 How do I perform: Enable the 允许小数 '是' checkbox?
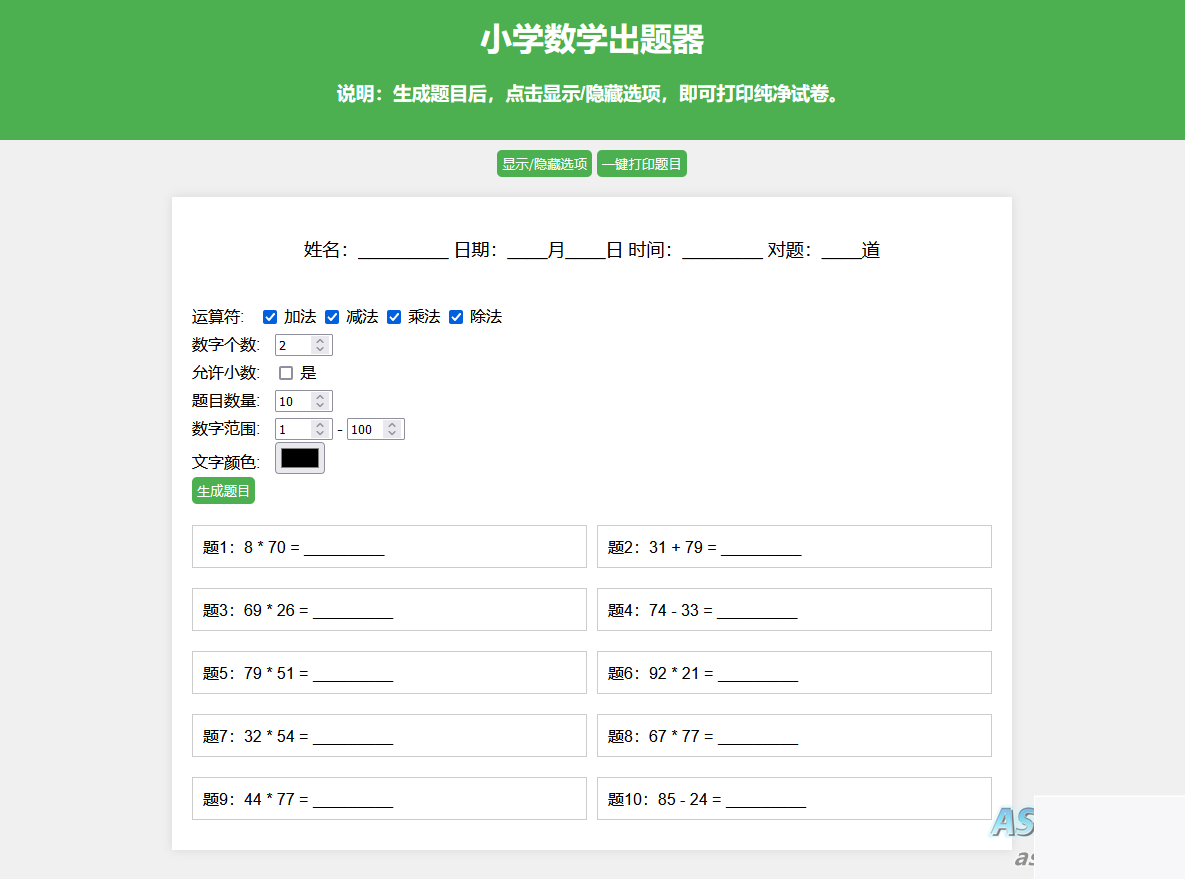pyautogui.click(x=286, y=372)
